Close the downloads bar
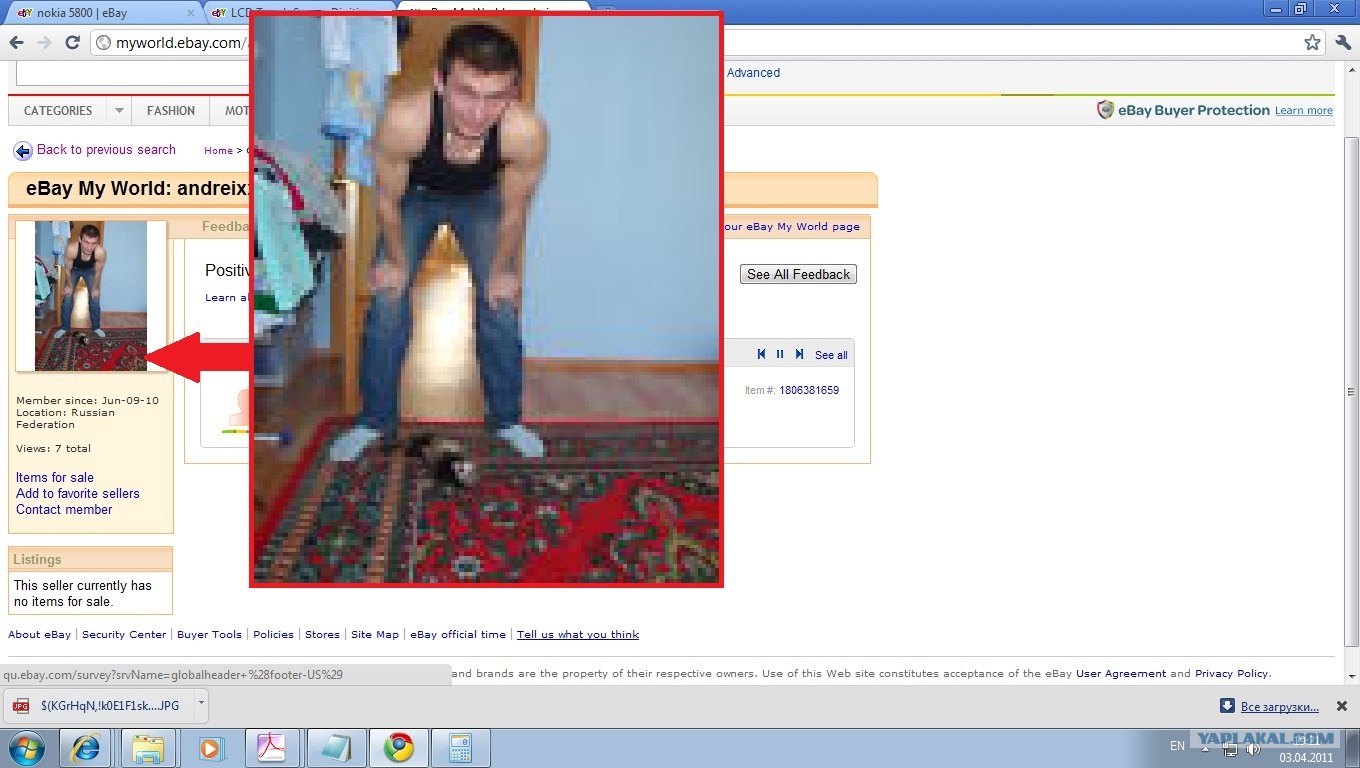Screen dimensions: 1360x768 (x=1342, y=706)
